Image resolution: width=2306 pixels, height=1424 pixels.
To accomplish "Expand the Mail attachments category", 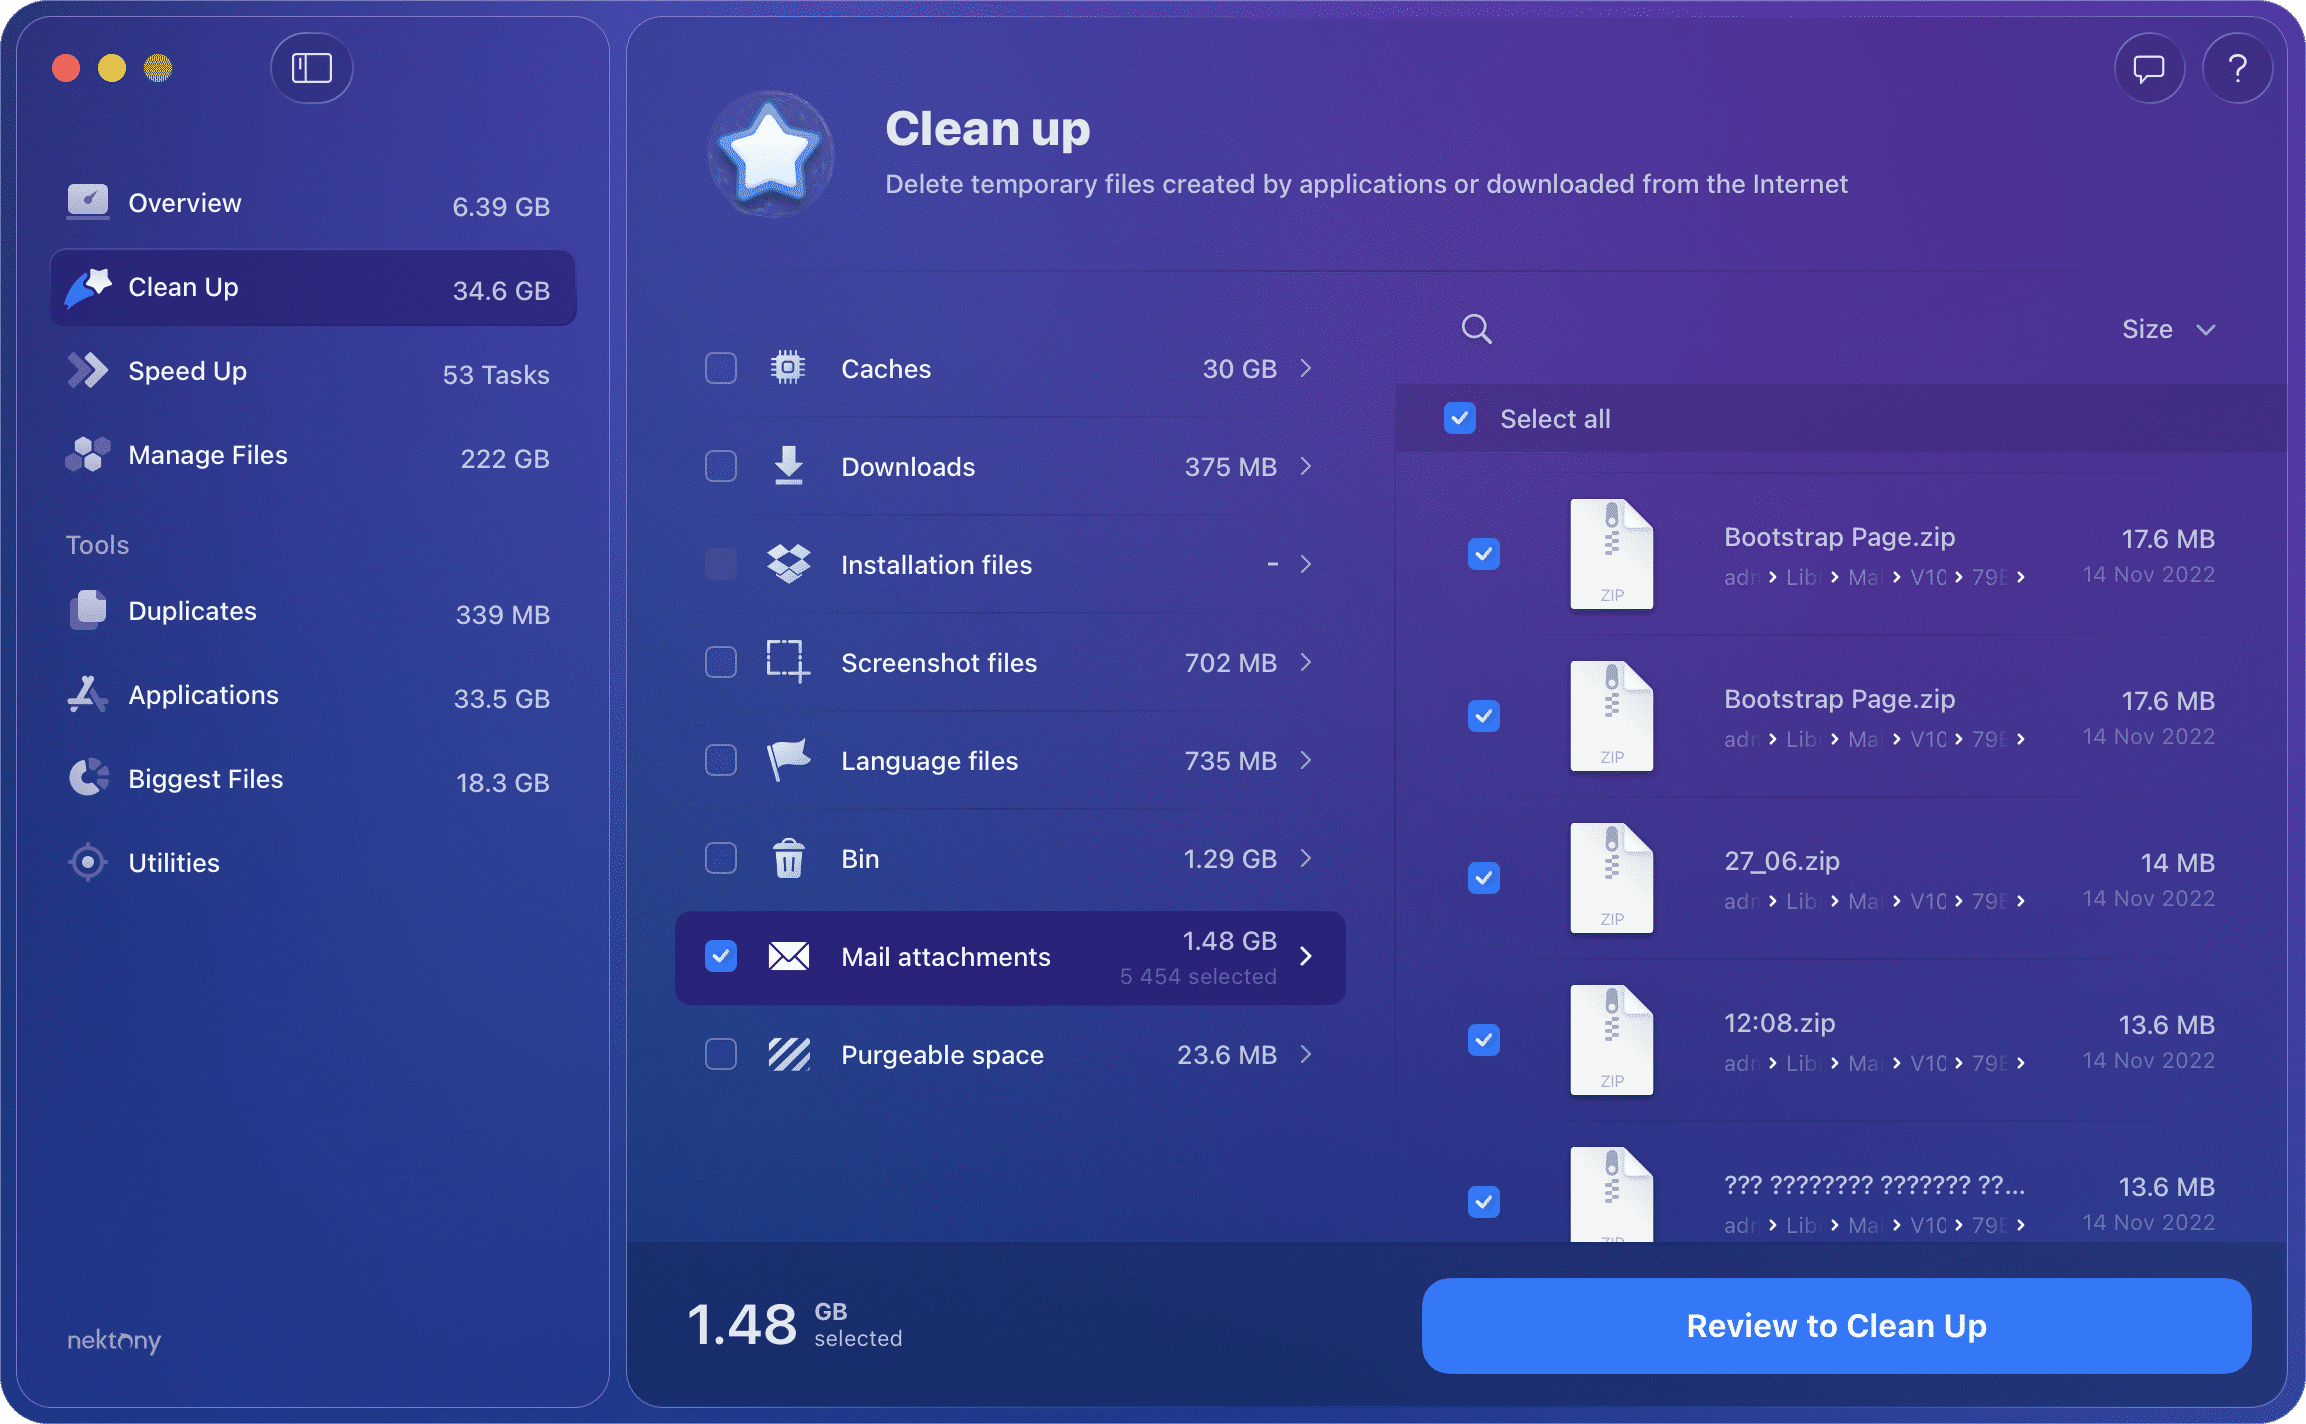I will [x=1306, y=957].
